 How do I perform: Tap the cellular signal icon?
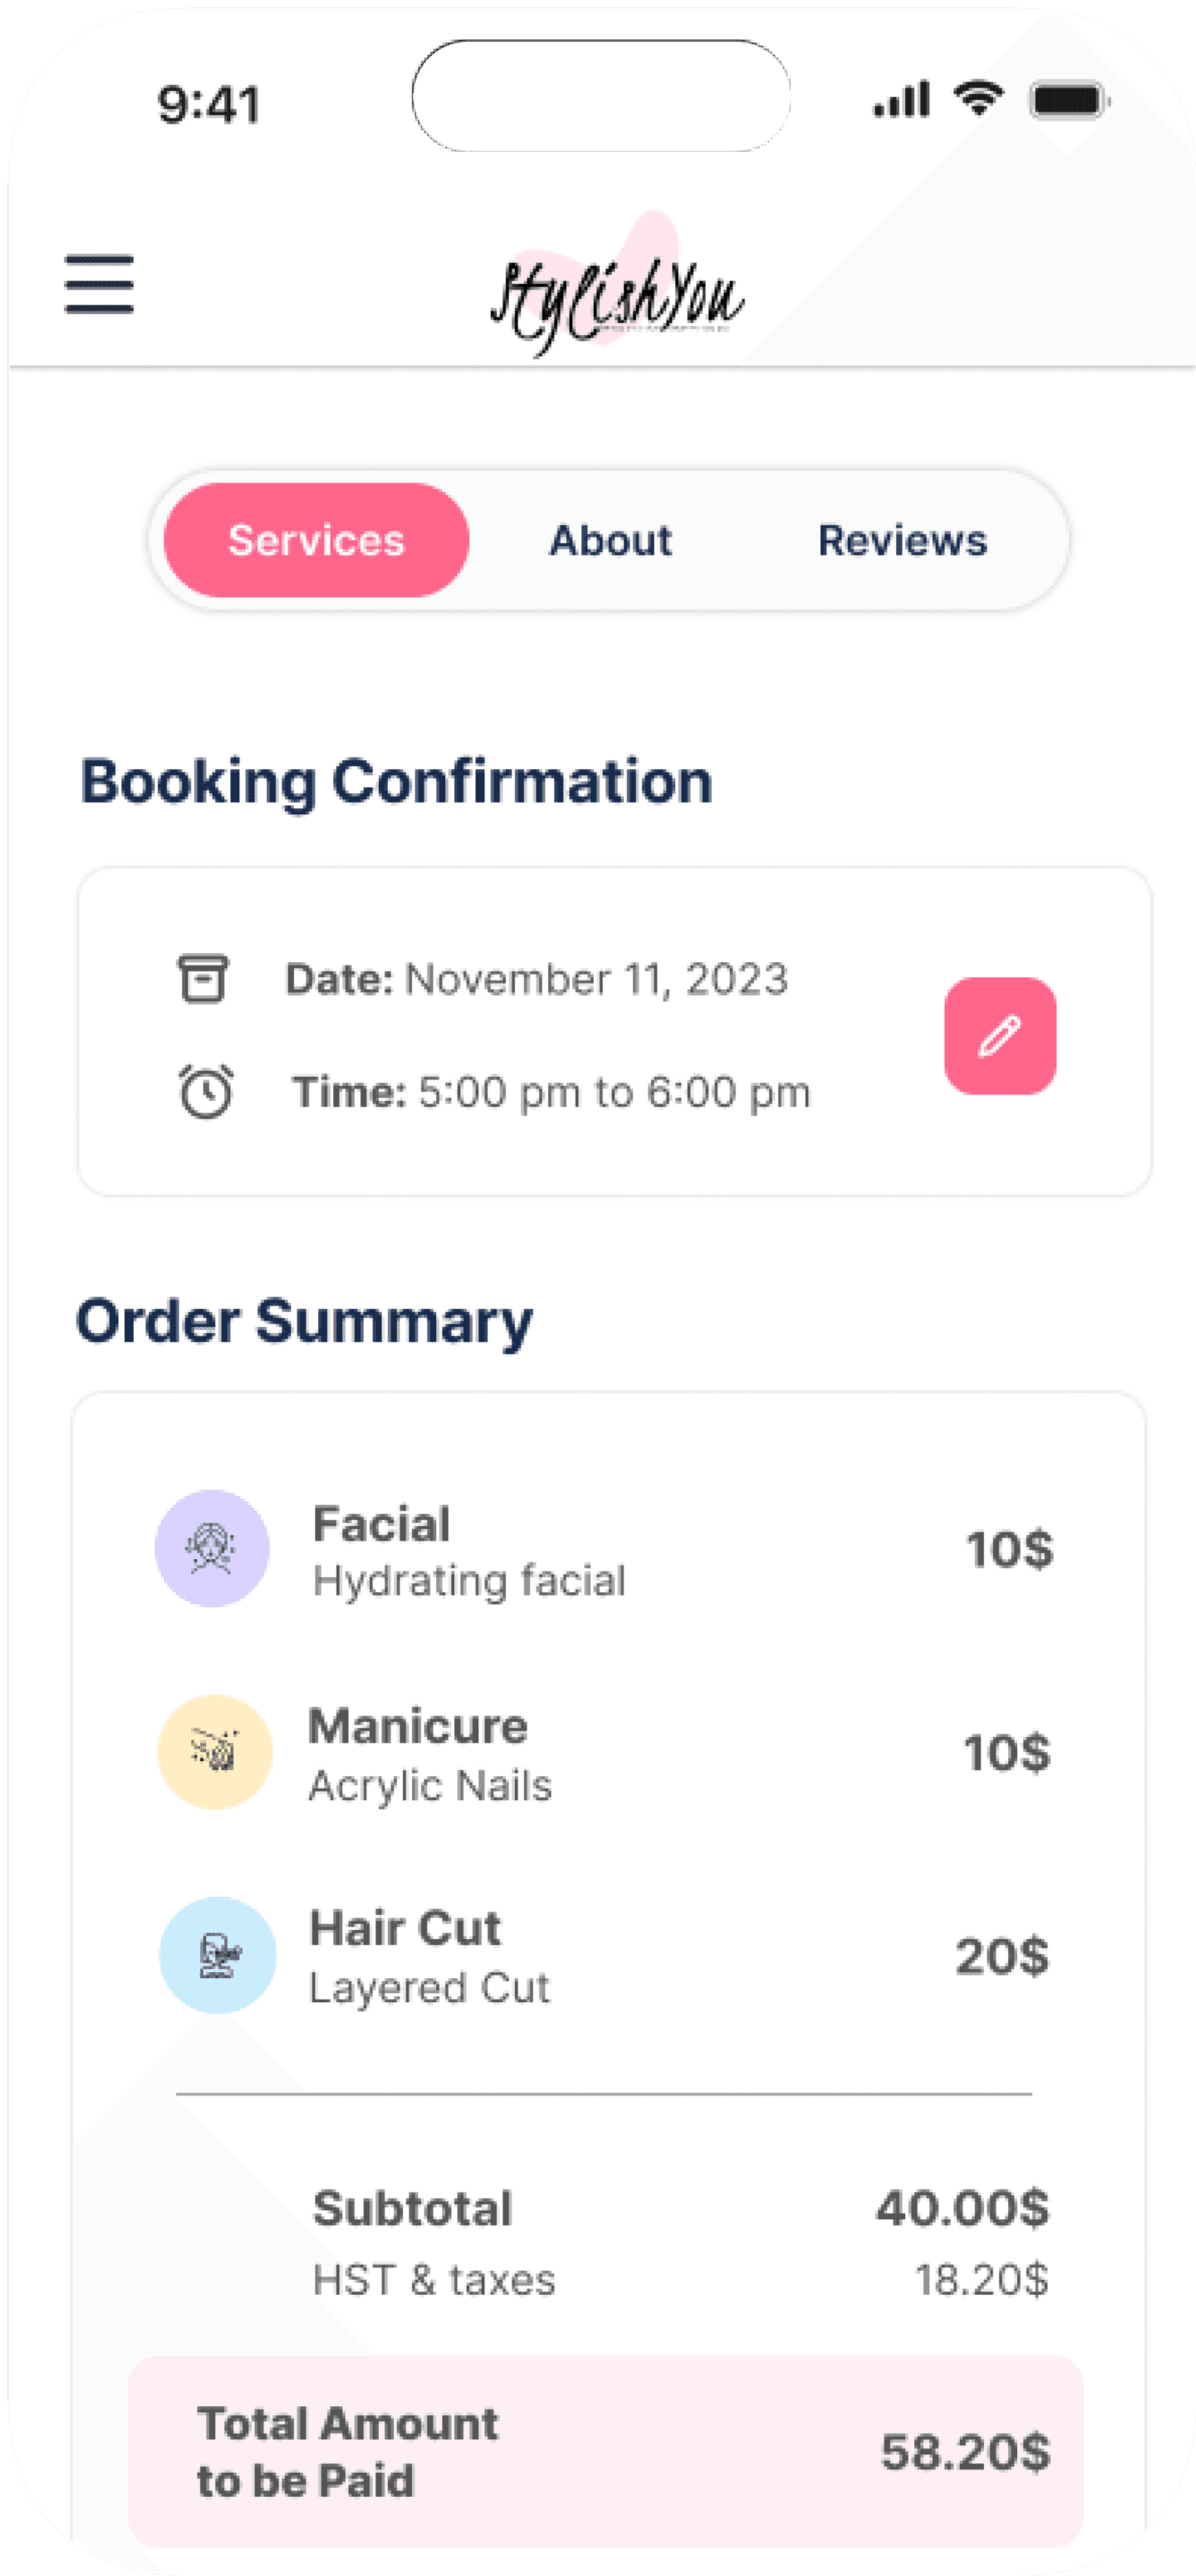tap(901, 100)
